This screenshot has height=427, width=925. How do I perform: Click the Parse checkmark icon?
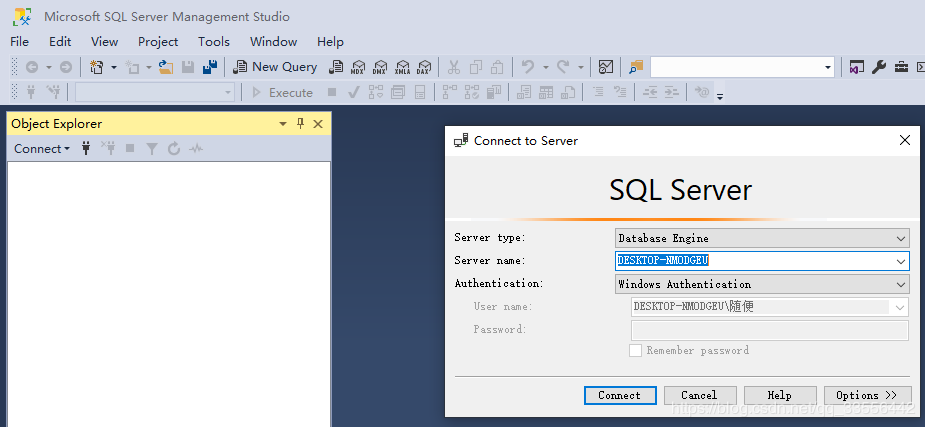[x=353, y=93]
